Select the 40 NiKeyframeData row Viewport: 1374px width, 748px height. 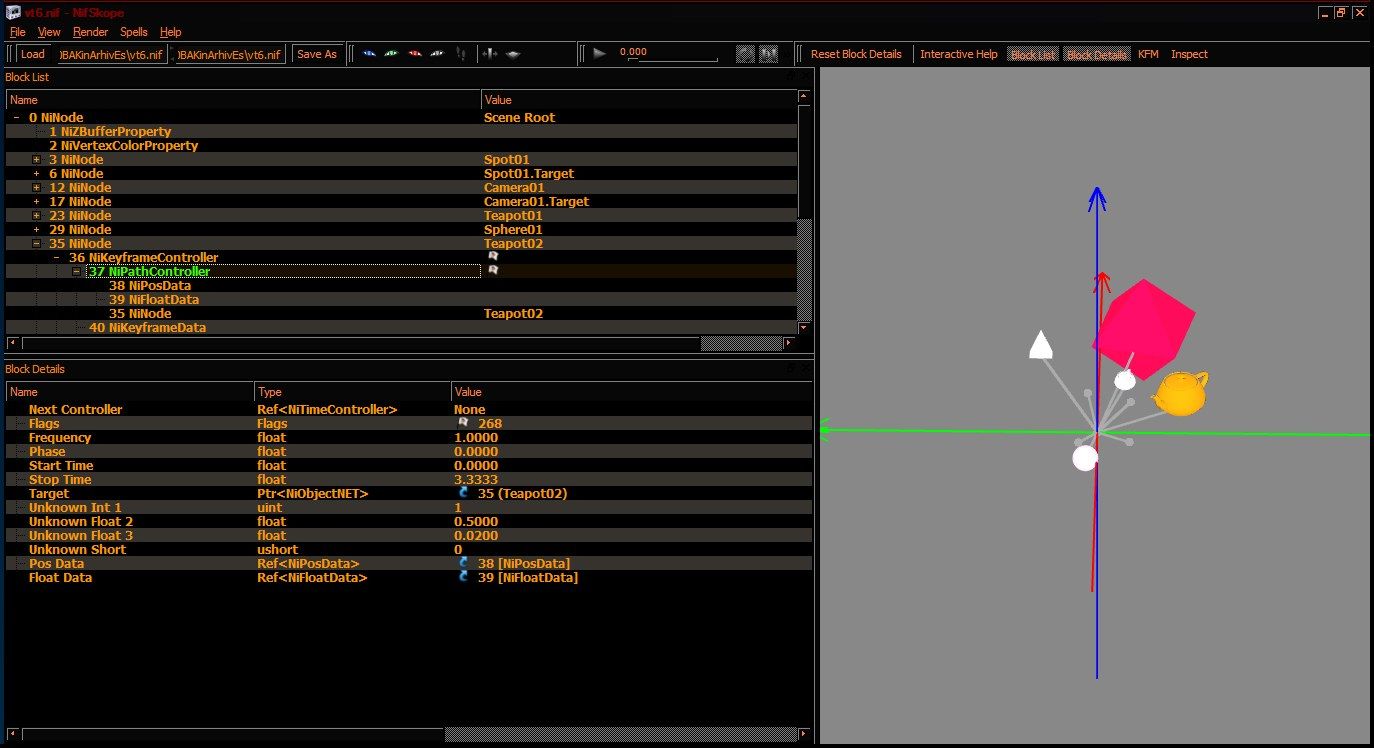tap(400, 327)
